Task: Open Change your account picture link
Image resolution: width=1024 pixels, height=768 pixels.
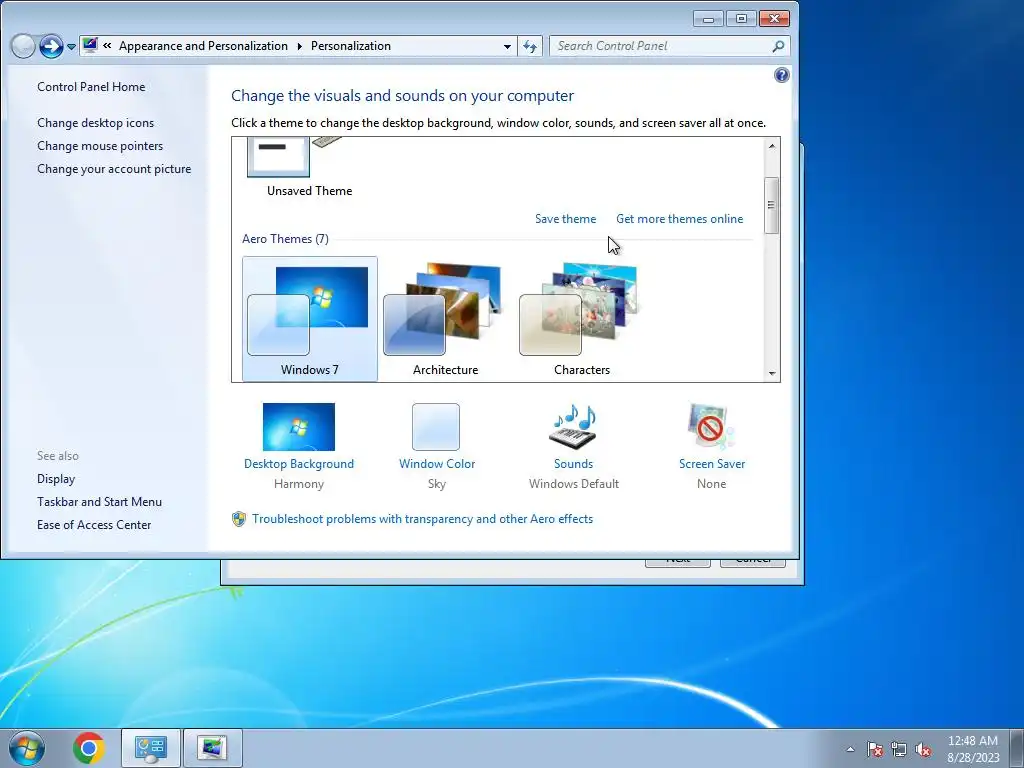Action: click(114, 168)
